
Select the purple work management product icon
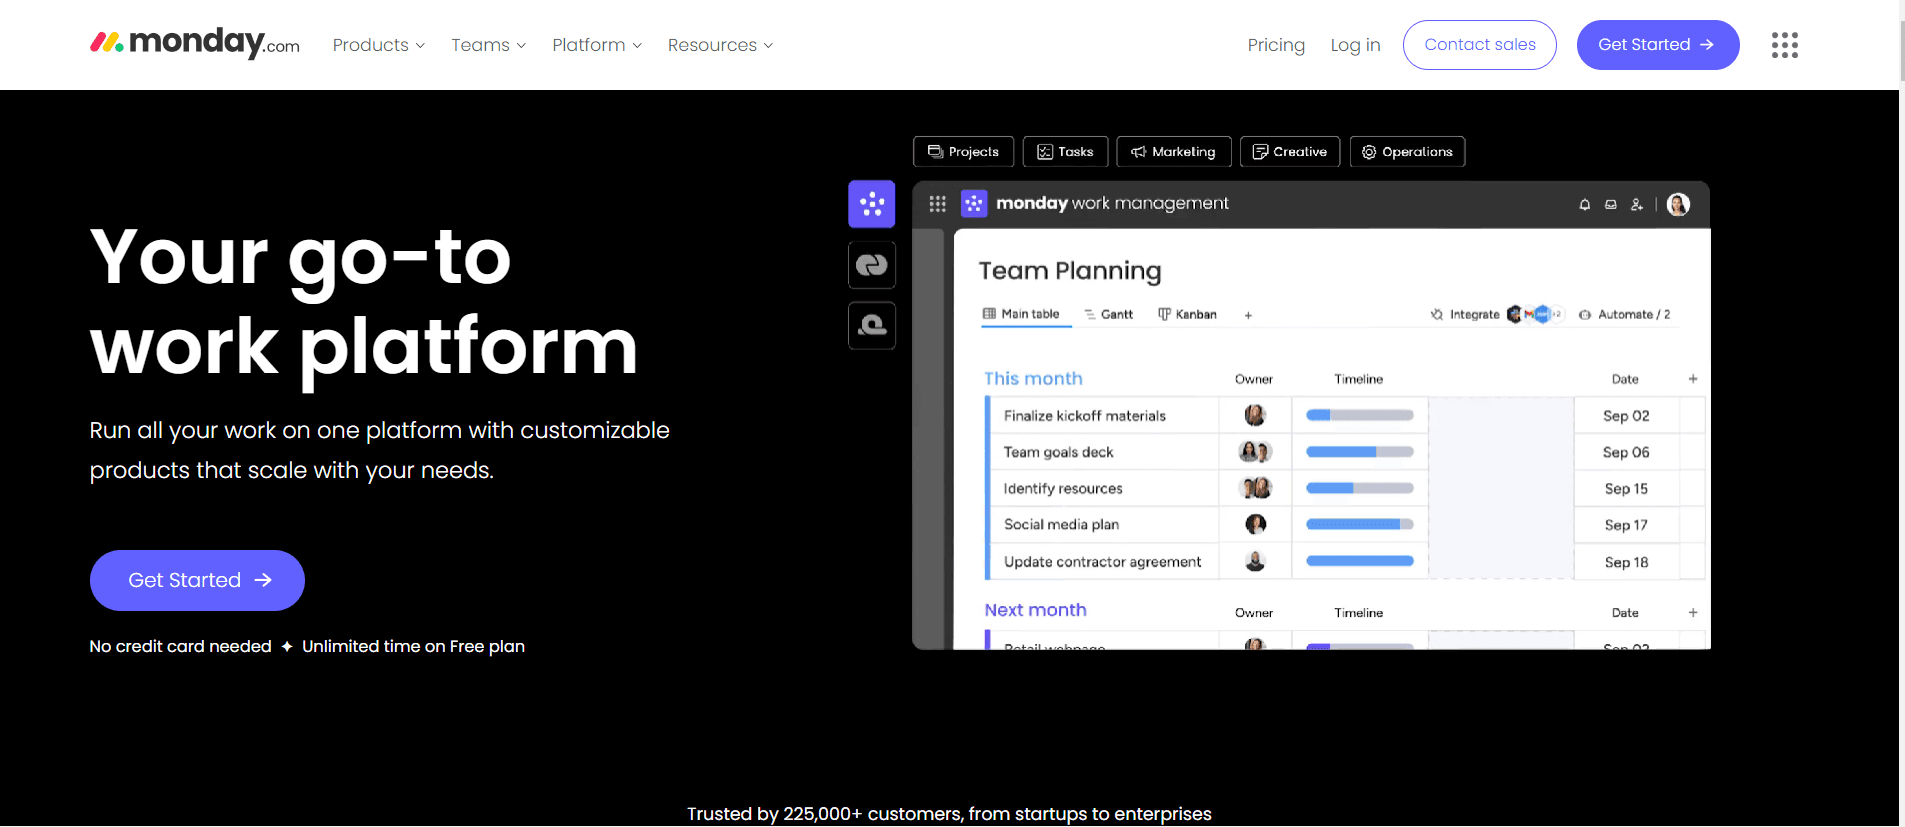[x=872, y=204]
